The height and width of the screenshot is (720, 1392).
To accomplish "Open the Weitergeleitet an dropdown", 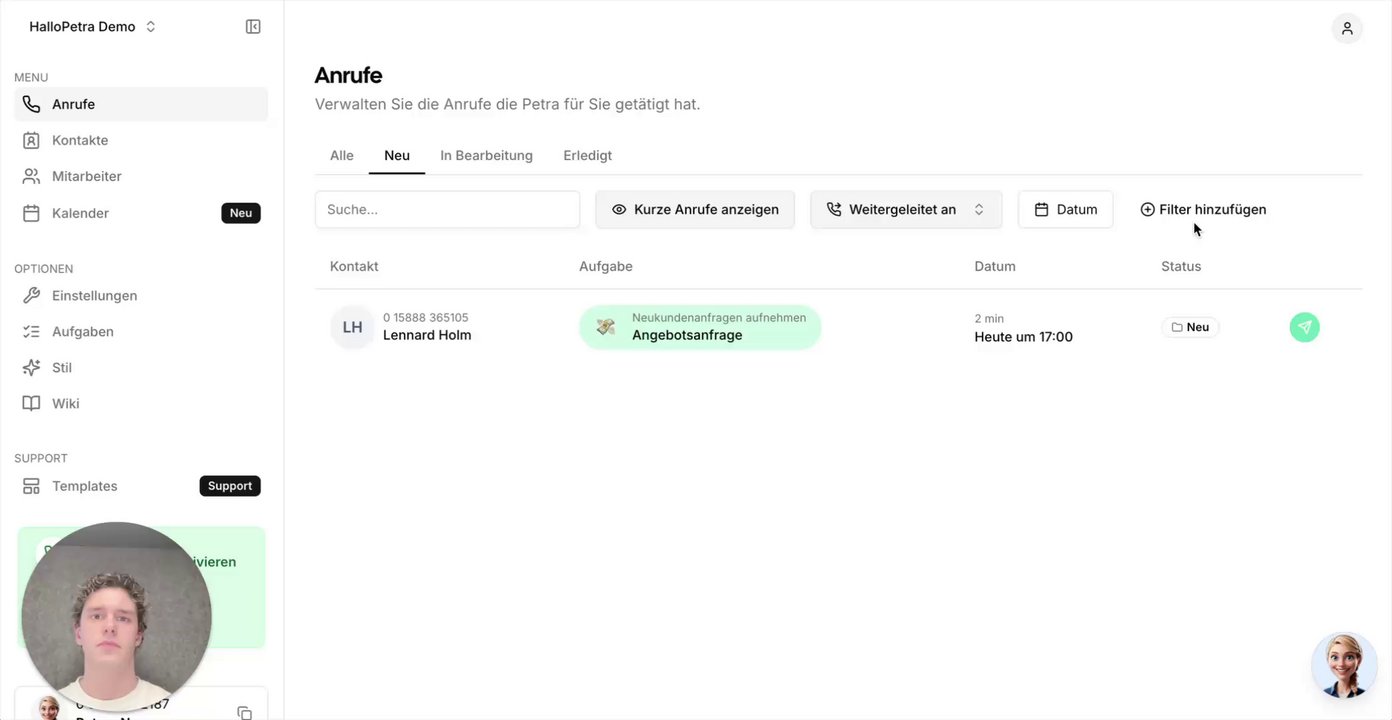I will (905, 209).
